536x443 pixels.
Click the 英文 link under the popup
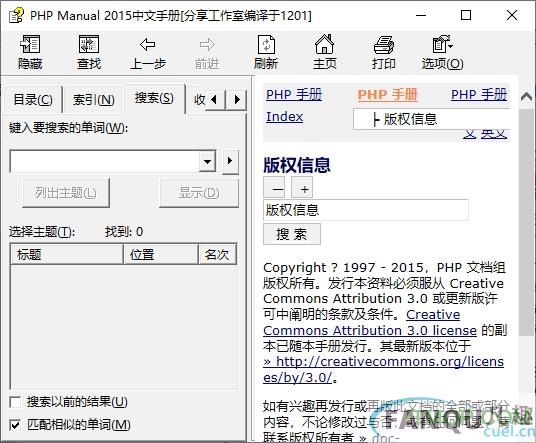pos(494,134)
